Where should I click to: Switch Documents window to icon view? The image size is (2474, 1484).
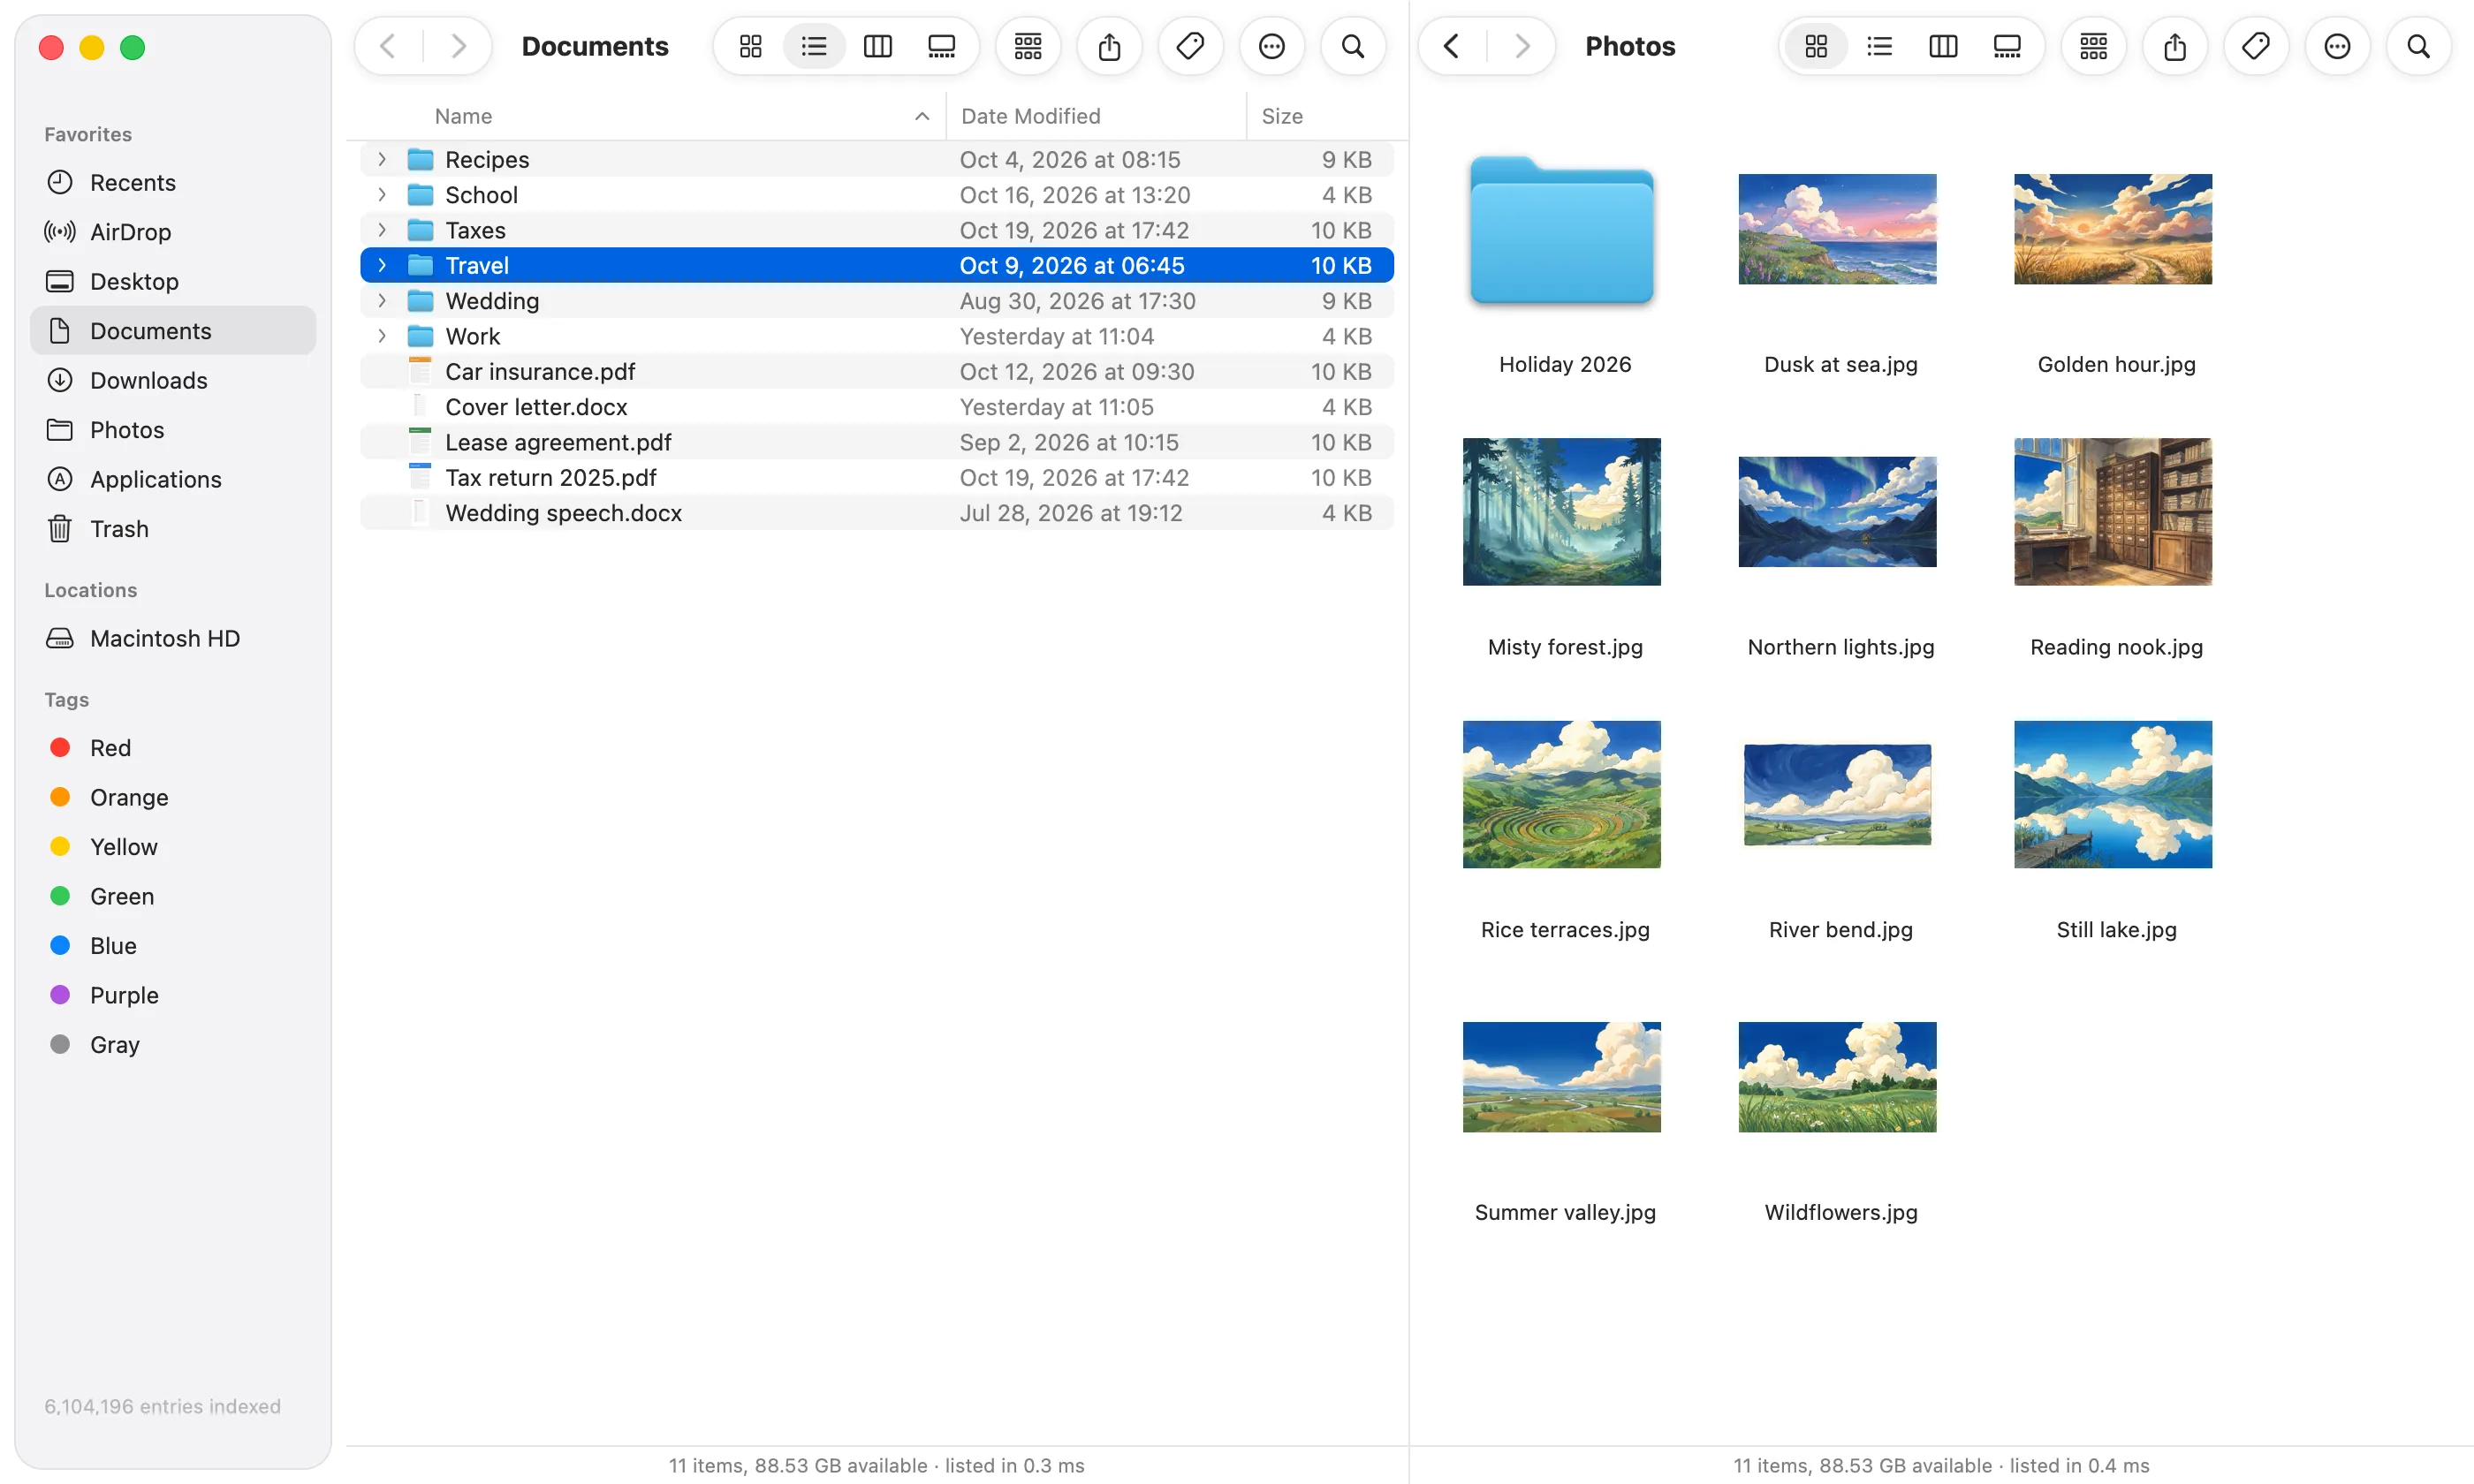(750, 46)
